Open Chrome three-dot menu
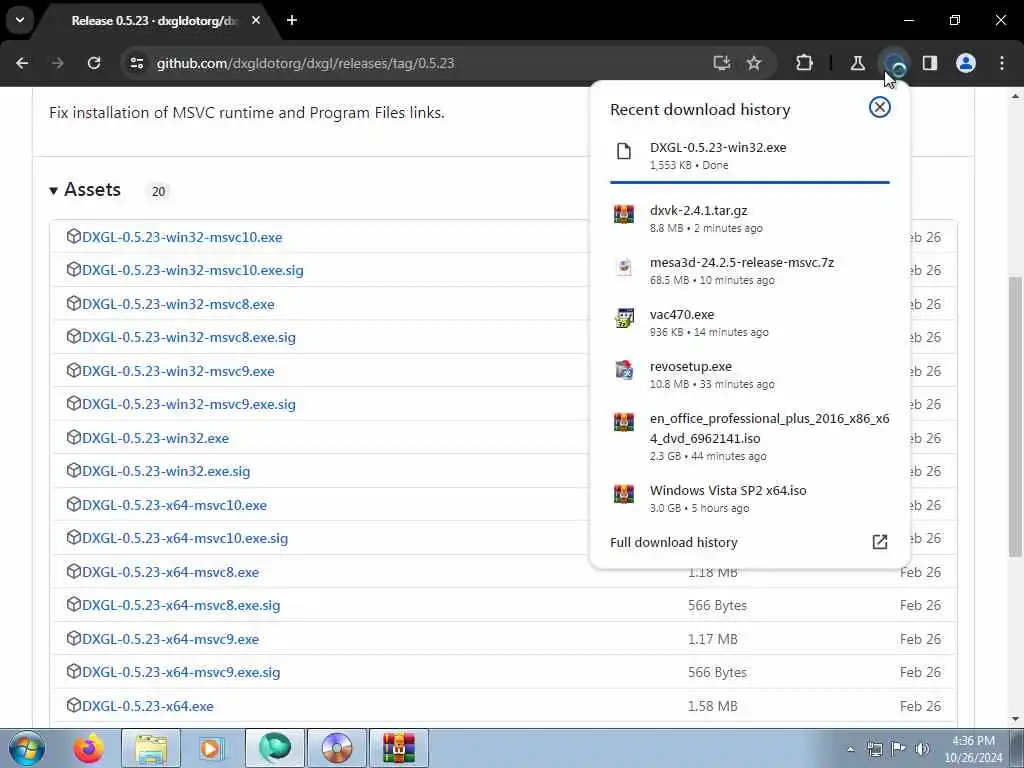The width and height of the screenshot is (1024, 768). (1002, 63)
